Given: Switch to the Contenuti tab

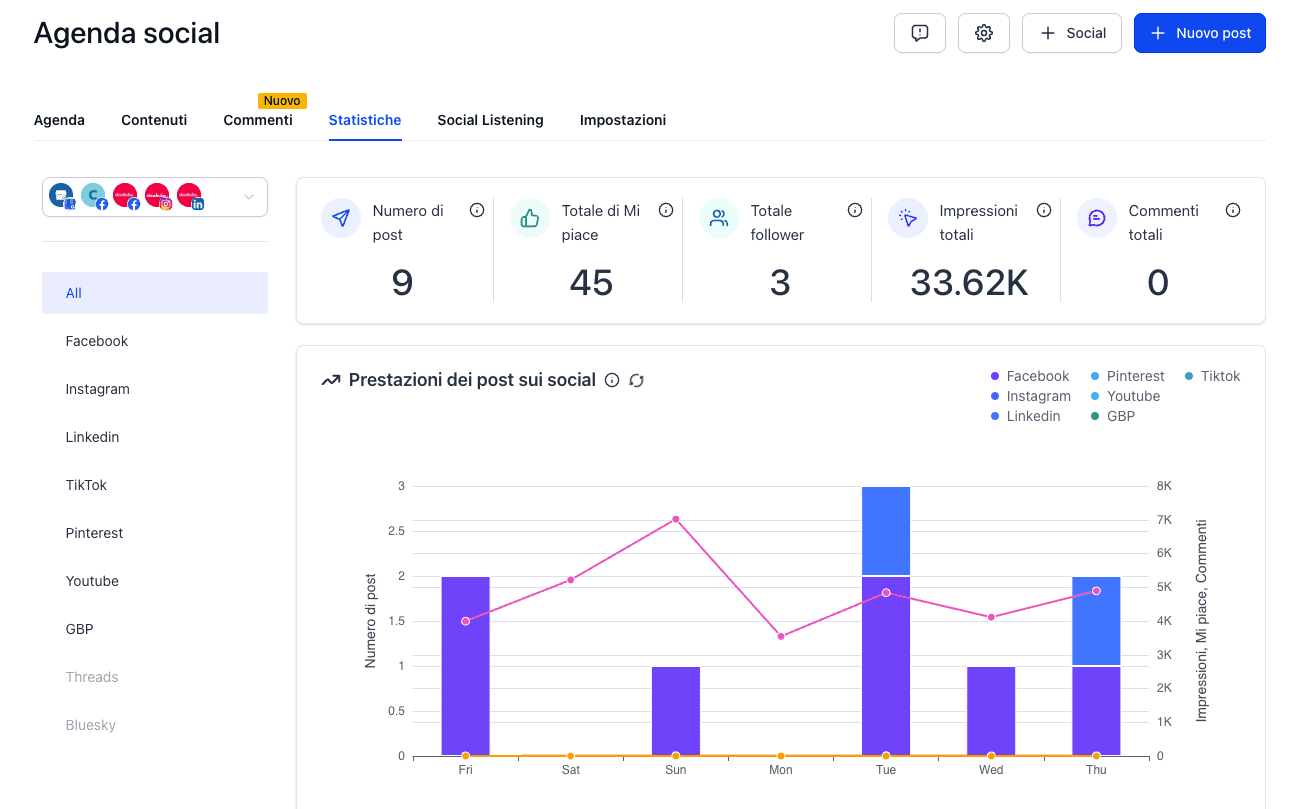Looking at the screenshot, I should point(154,120).
